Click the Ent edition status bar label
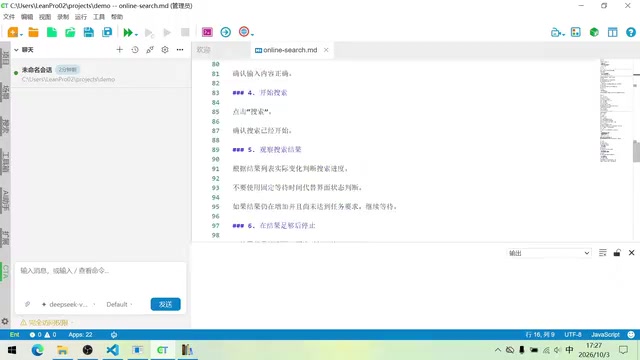Screen dimensions: 640x360 coord(14,335)
